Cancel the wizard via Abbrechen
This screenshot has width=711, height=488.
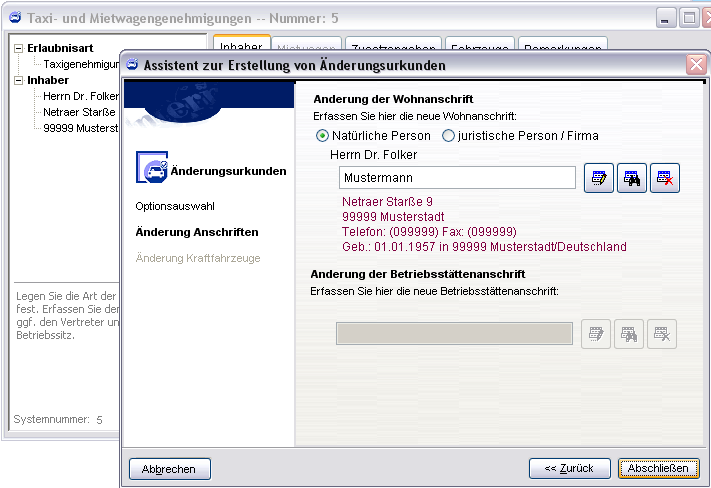click(x=169, y=468)
